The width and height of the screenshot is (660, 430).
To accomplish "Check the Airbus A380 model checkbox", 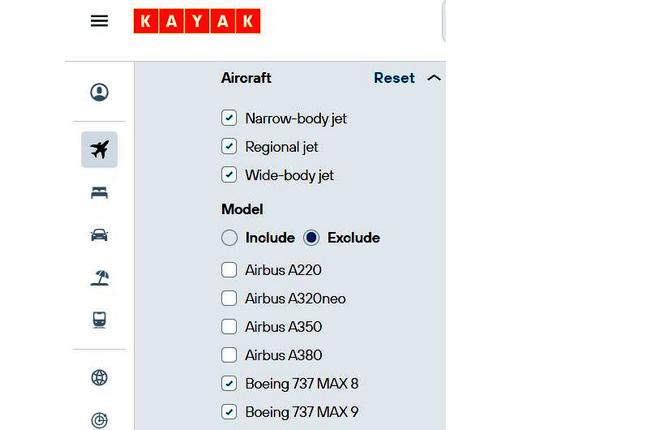I will pos(229,355).
